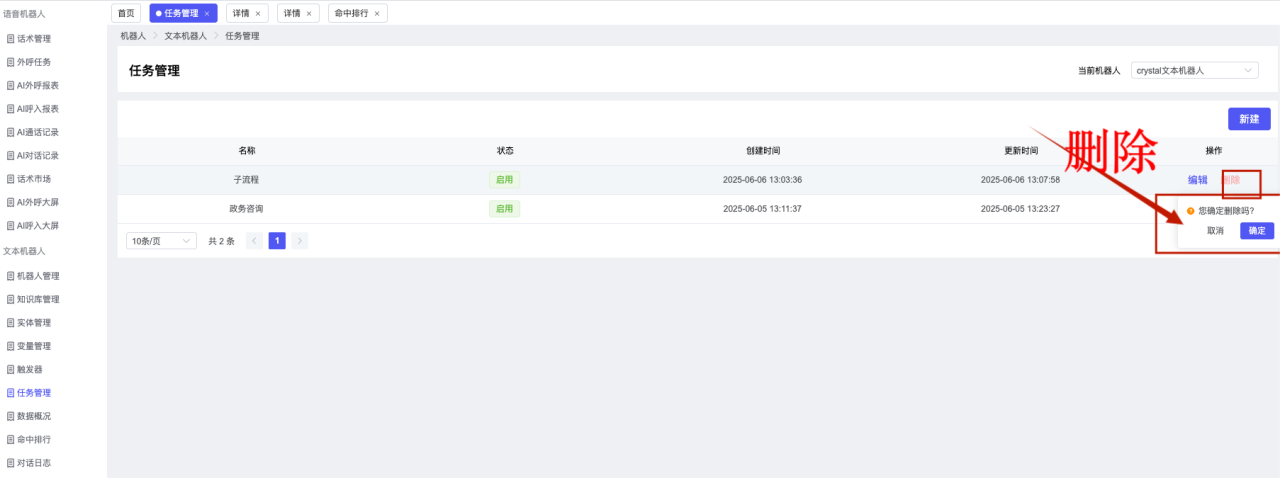The height and width of the screenshot is (478, 1280).
Task: Switch to the 命中排行 tab
Action: pos(351,14)
